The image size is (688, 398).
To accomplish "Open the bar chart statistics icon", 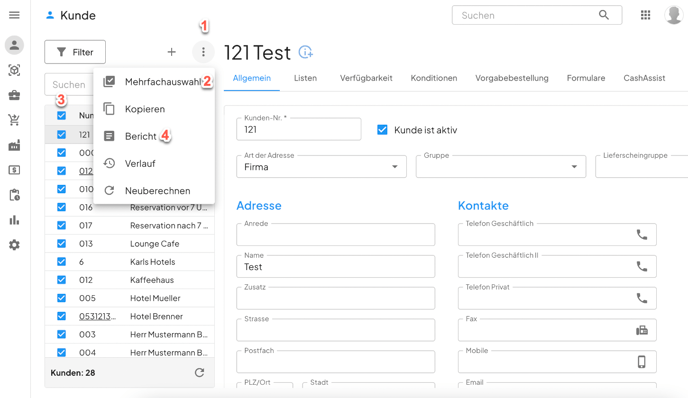I will point(14,220).
